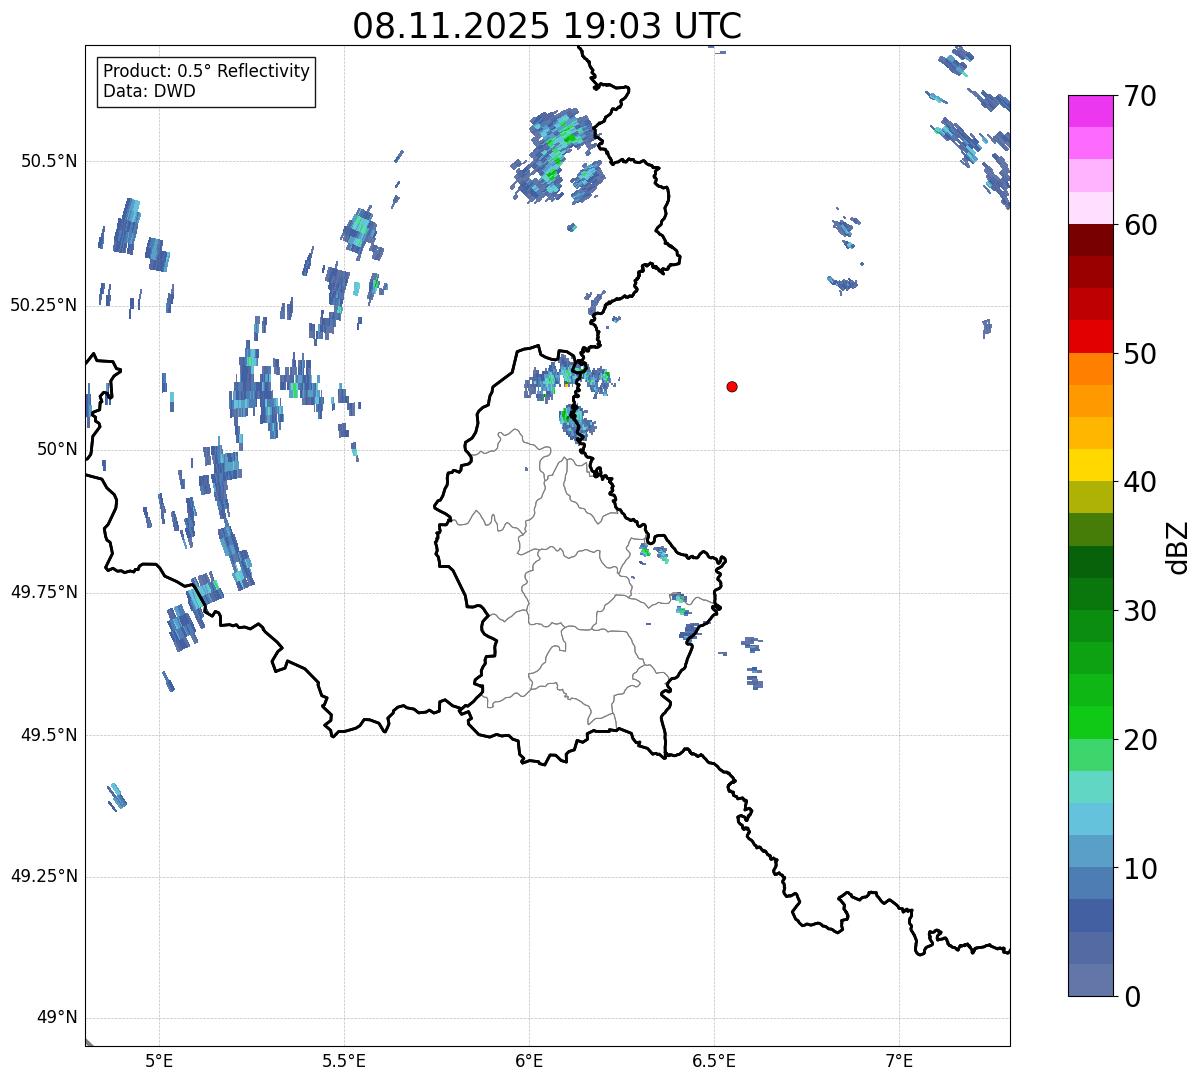Click the 'dBZ' colorbar axis label
The height and width of the screenshot is (1081, 1202).
coord(1178,546)
